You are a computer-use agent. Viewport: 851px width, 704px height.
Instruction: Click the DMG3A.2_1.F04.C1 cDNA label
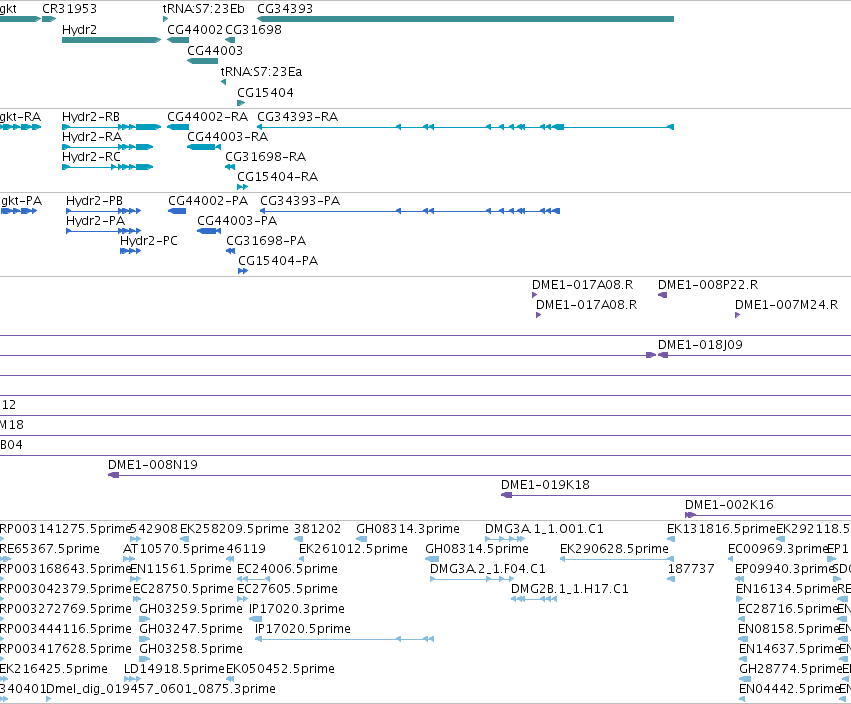tap(487, 569)
